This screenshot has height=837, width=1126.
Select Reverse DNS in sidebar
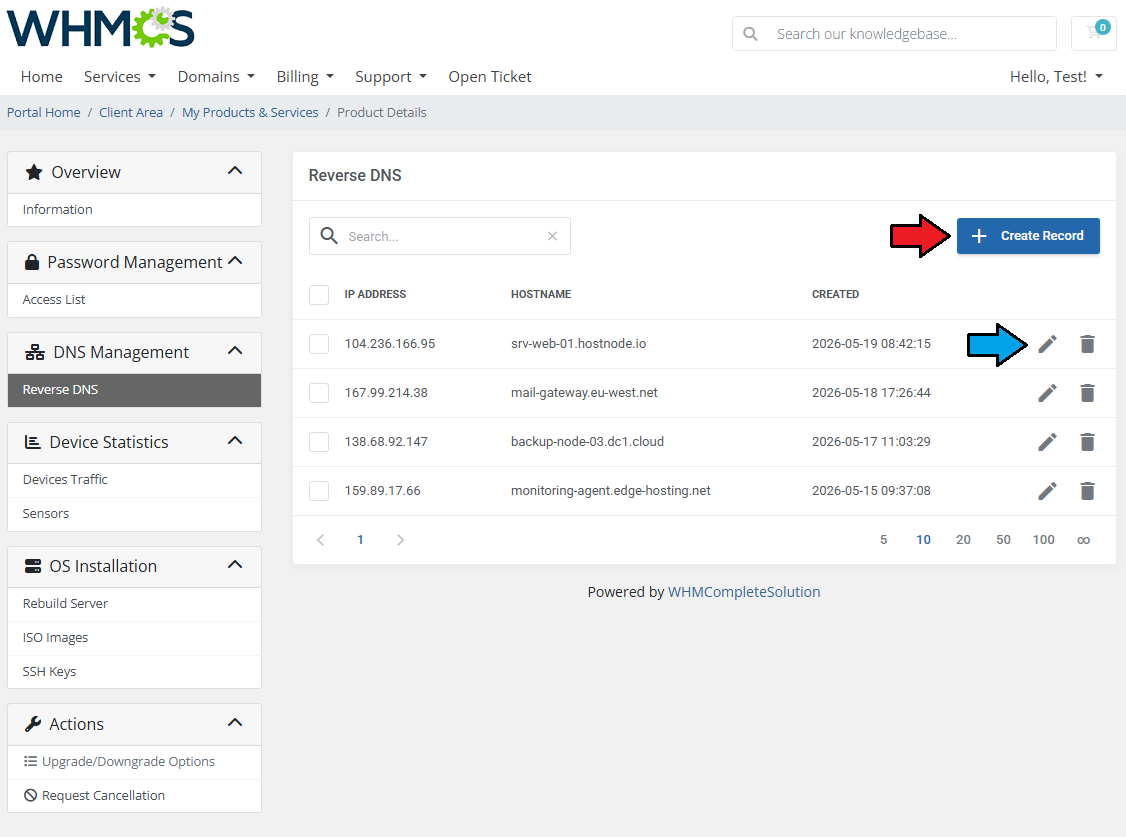point(134,390)
